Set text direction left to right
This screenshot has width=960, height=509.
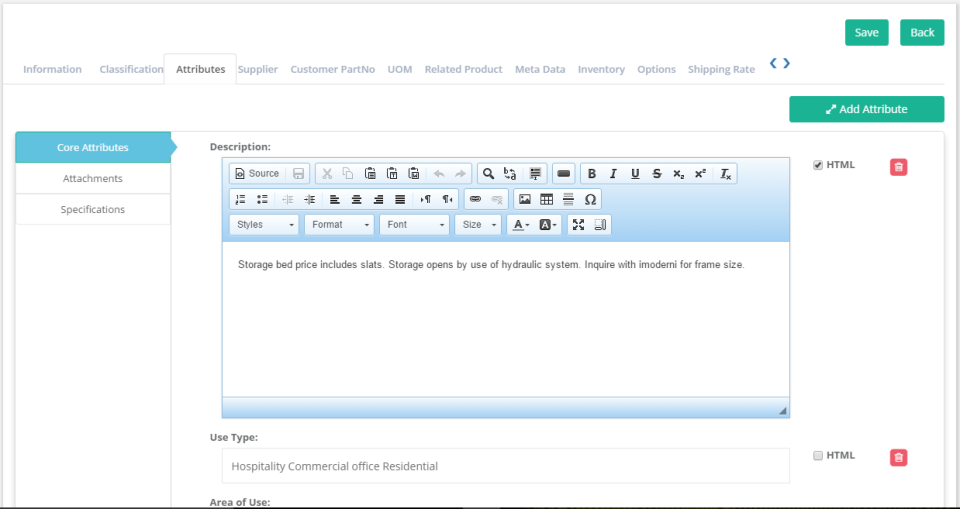pyautogui.click(x=426, y=199)
